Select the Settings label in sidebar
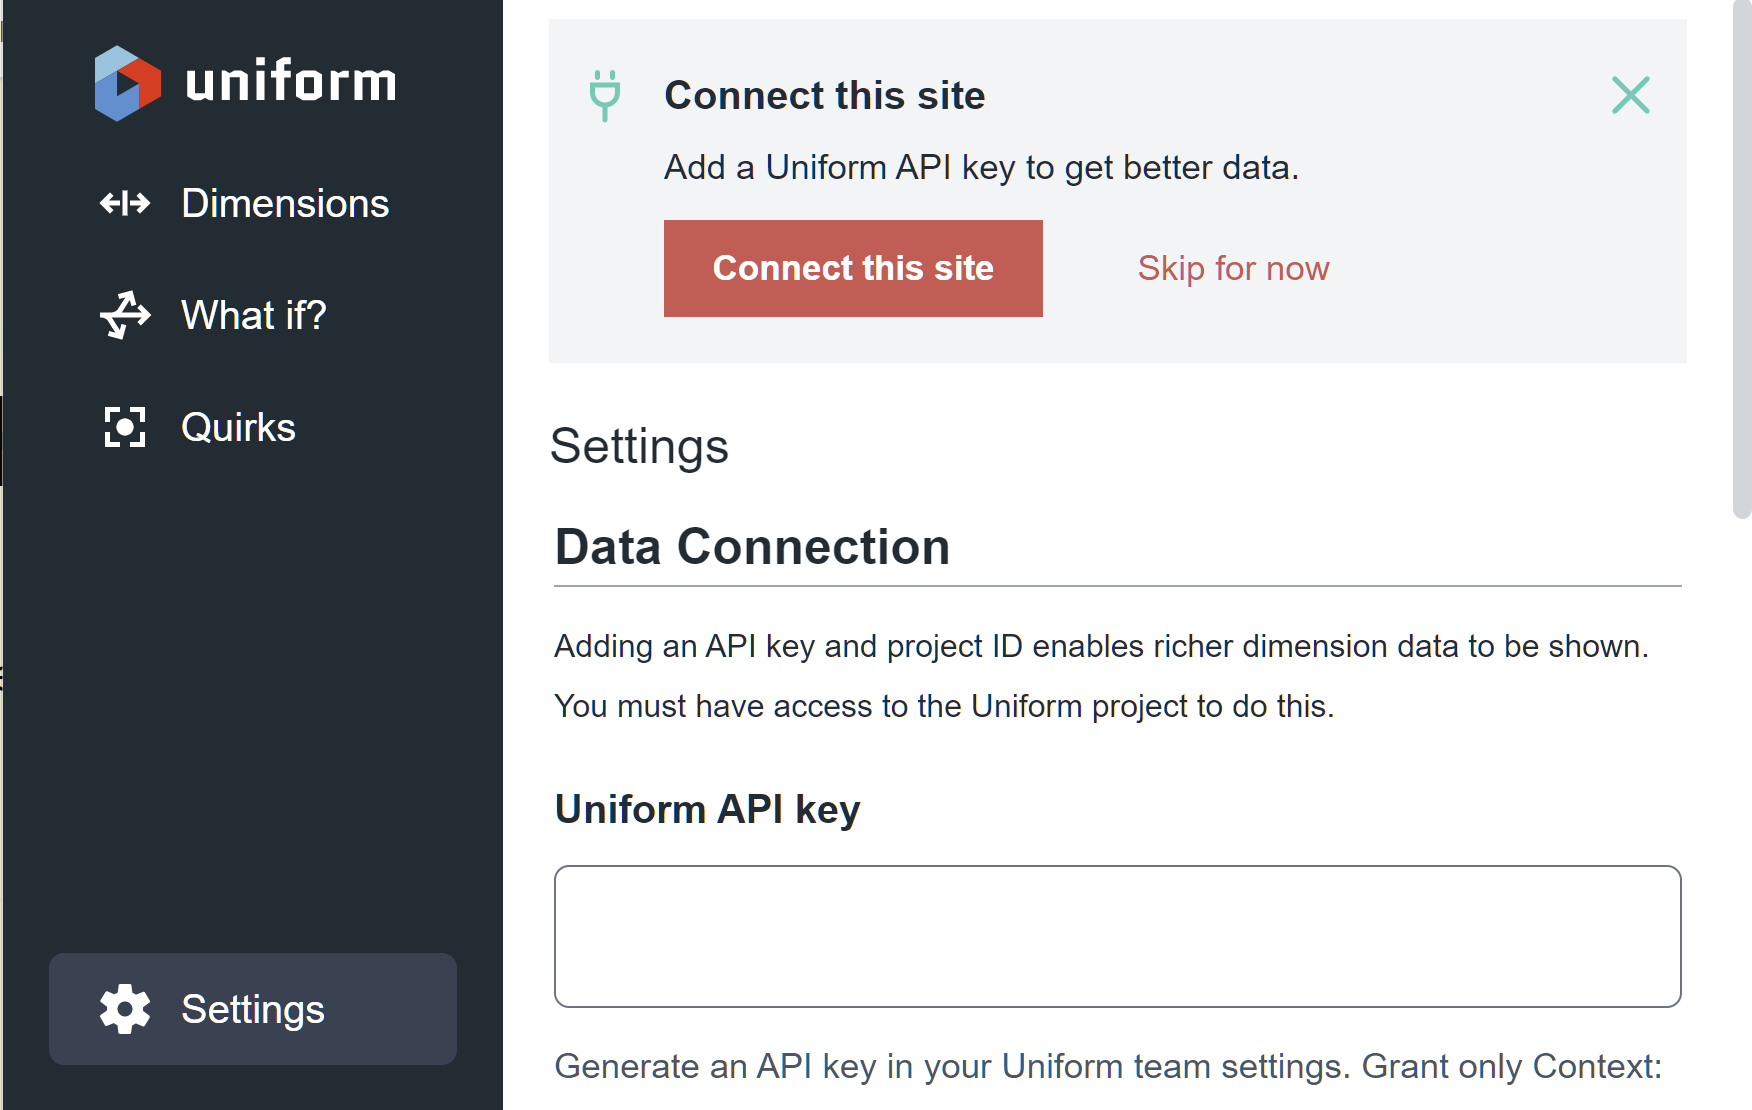The width and height of the screenshot is (1752, 1110). [x=253, y=1009]
